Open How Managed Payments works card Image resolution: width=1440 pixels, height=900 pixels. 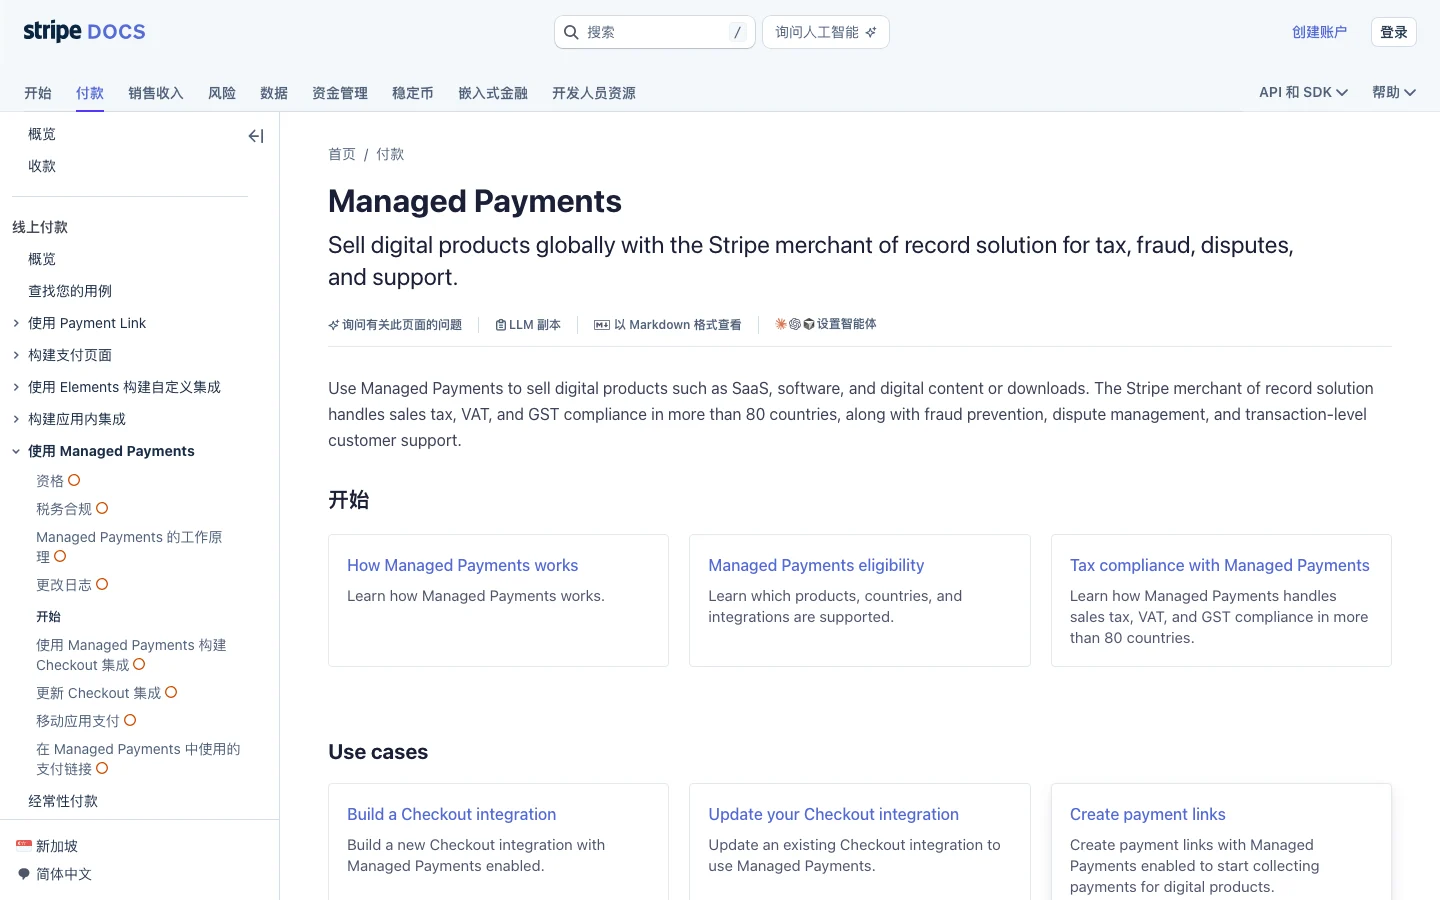(x=498, y=600)
